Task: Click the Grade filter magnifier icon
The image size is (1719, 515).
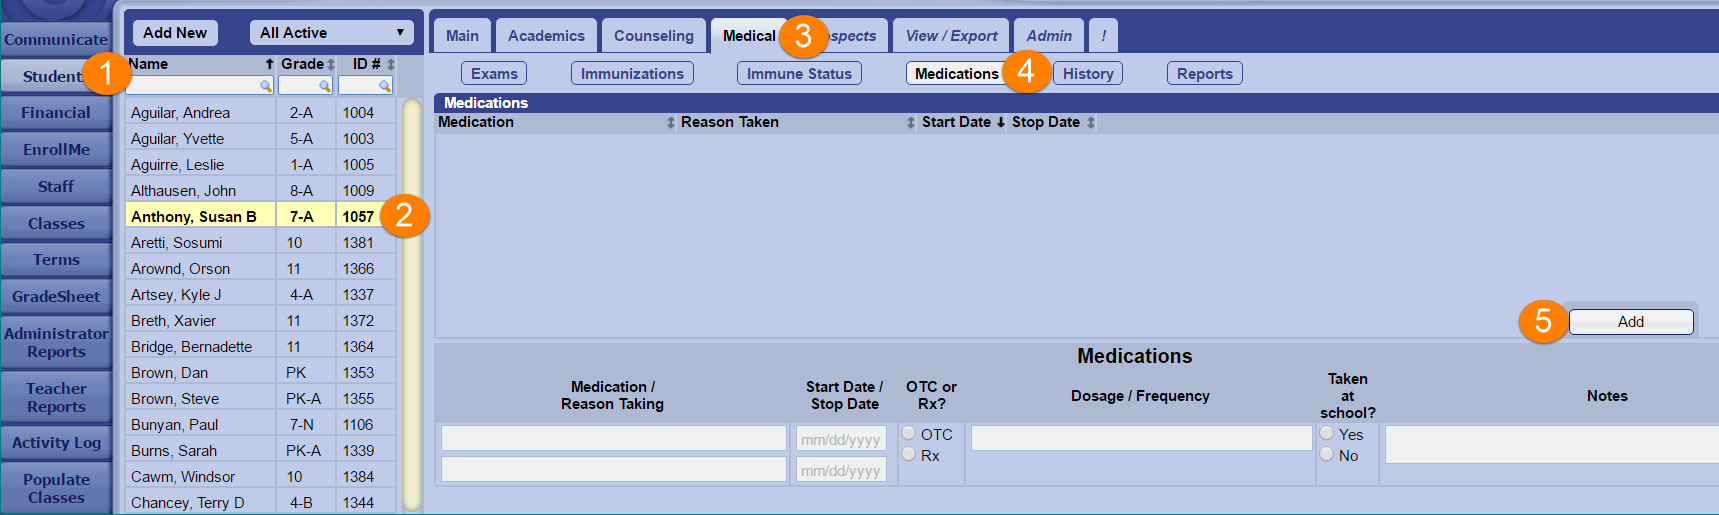Action: 325,87
